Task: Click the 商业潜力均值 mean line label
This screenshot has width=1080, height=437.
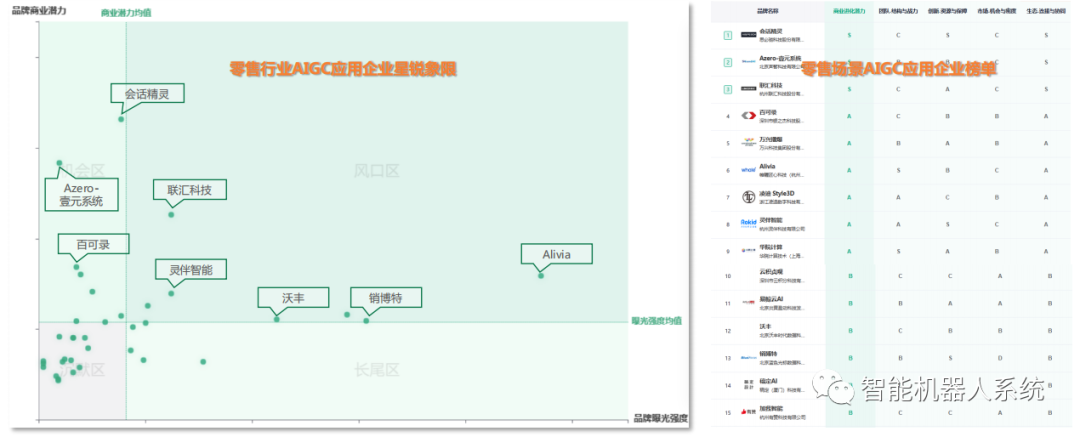Action: pyautogui.click(x=126, y=13)
